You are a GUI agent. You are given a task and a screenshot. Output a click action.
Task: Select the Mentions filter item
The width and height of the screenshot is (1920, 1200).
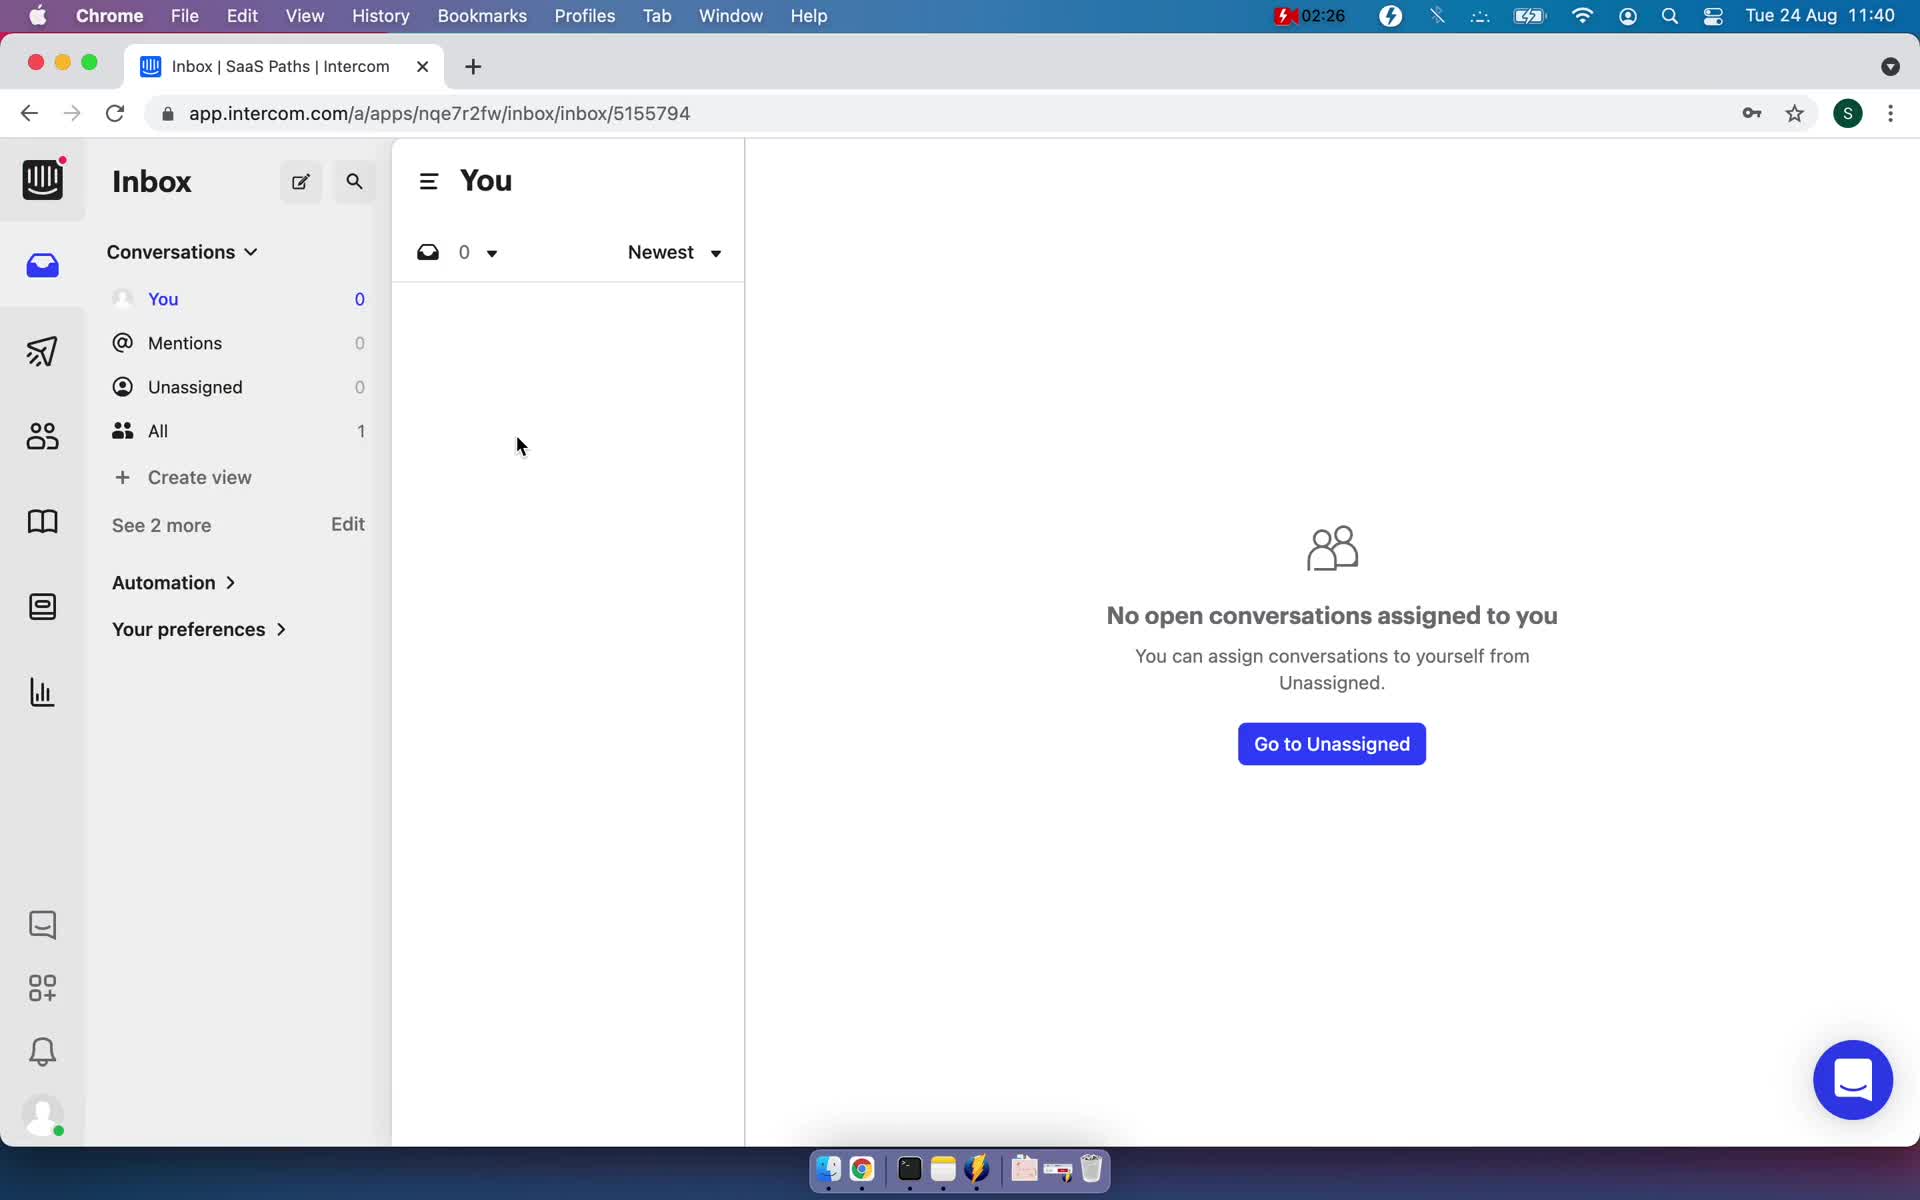tap(184, 341)
